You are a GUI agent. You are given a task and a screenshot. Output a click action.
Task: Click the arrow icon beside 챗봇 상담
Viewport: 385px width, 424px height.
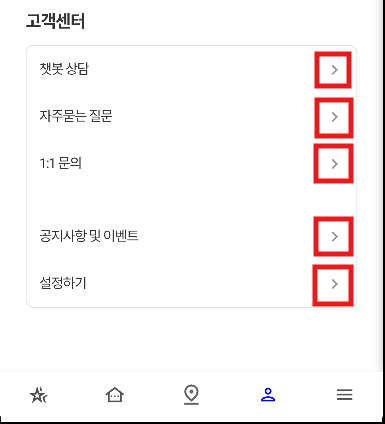(x=335, y=70)
